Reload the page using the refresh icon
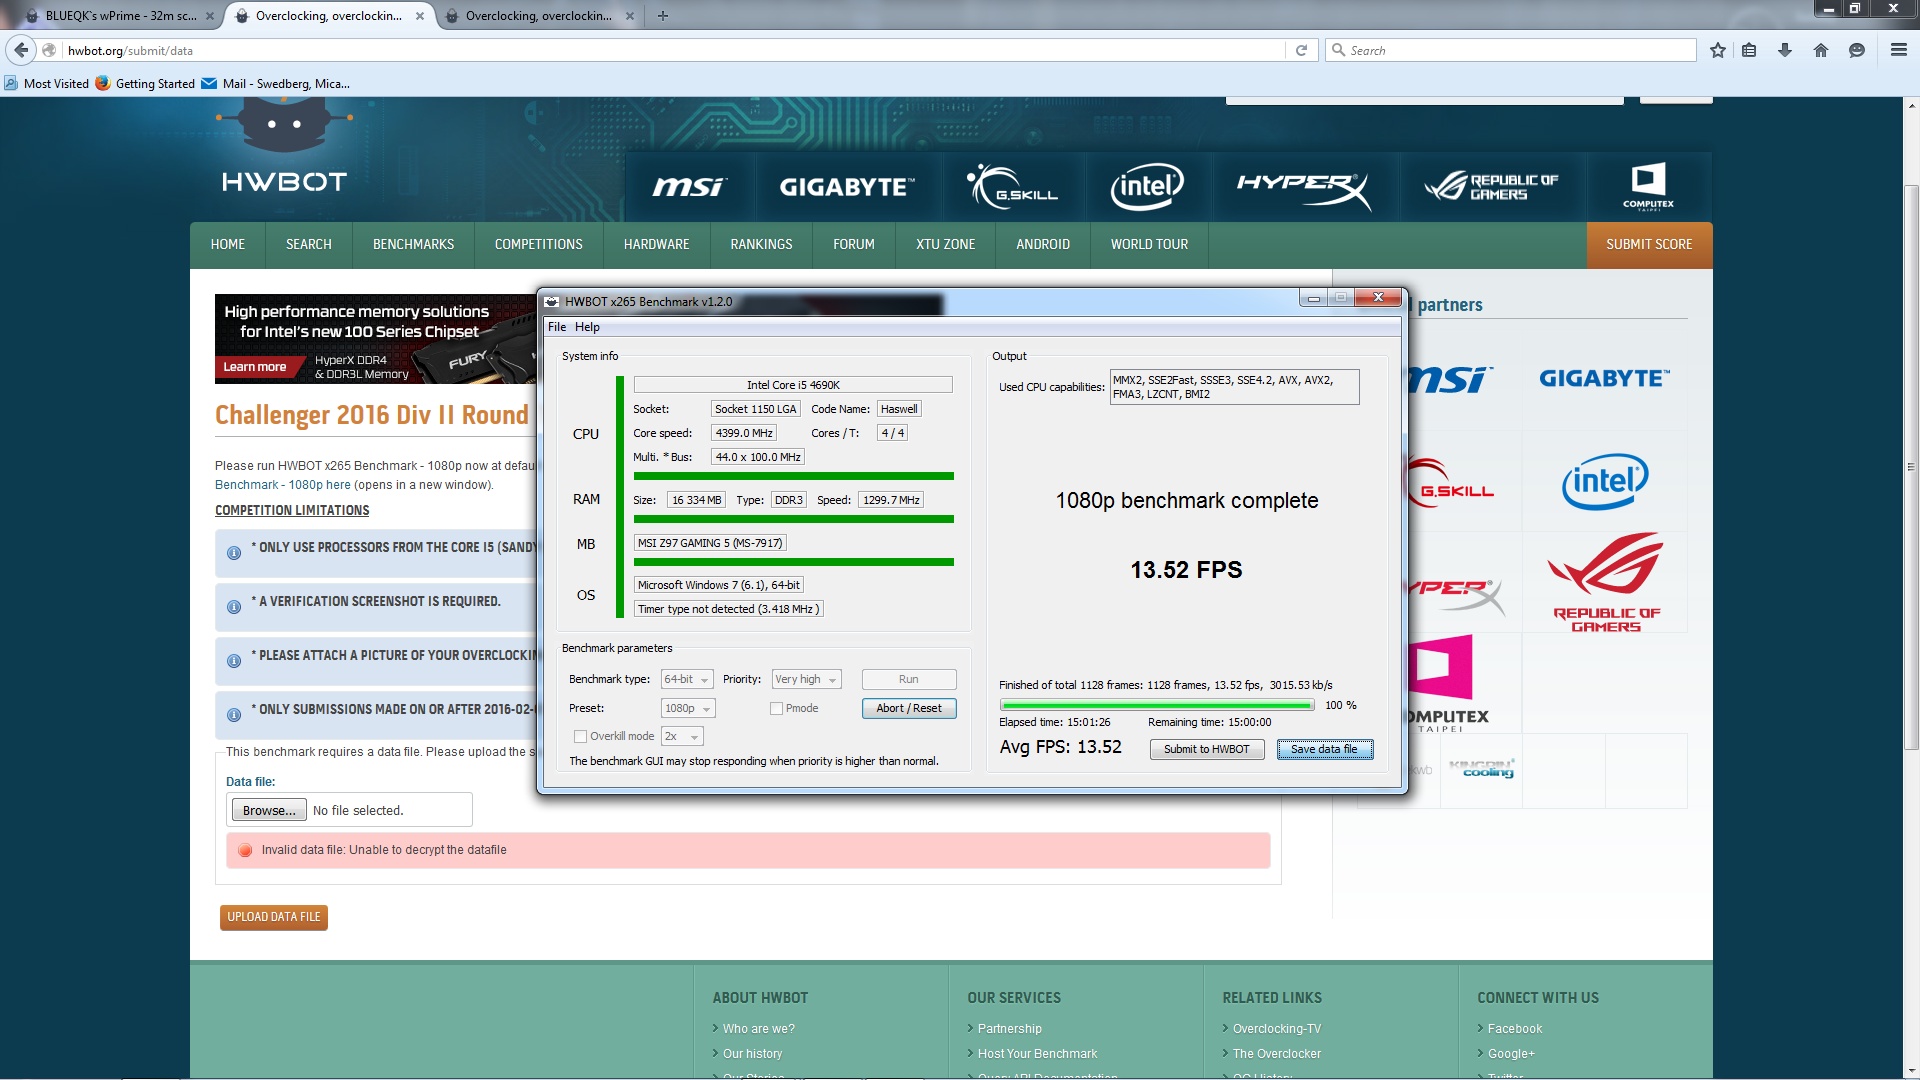 1301,50
